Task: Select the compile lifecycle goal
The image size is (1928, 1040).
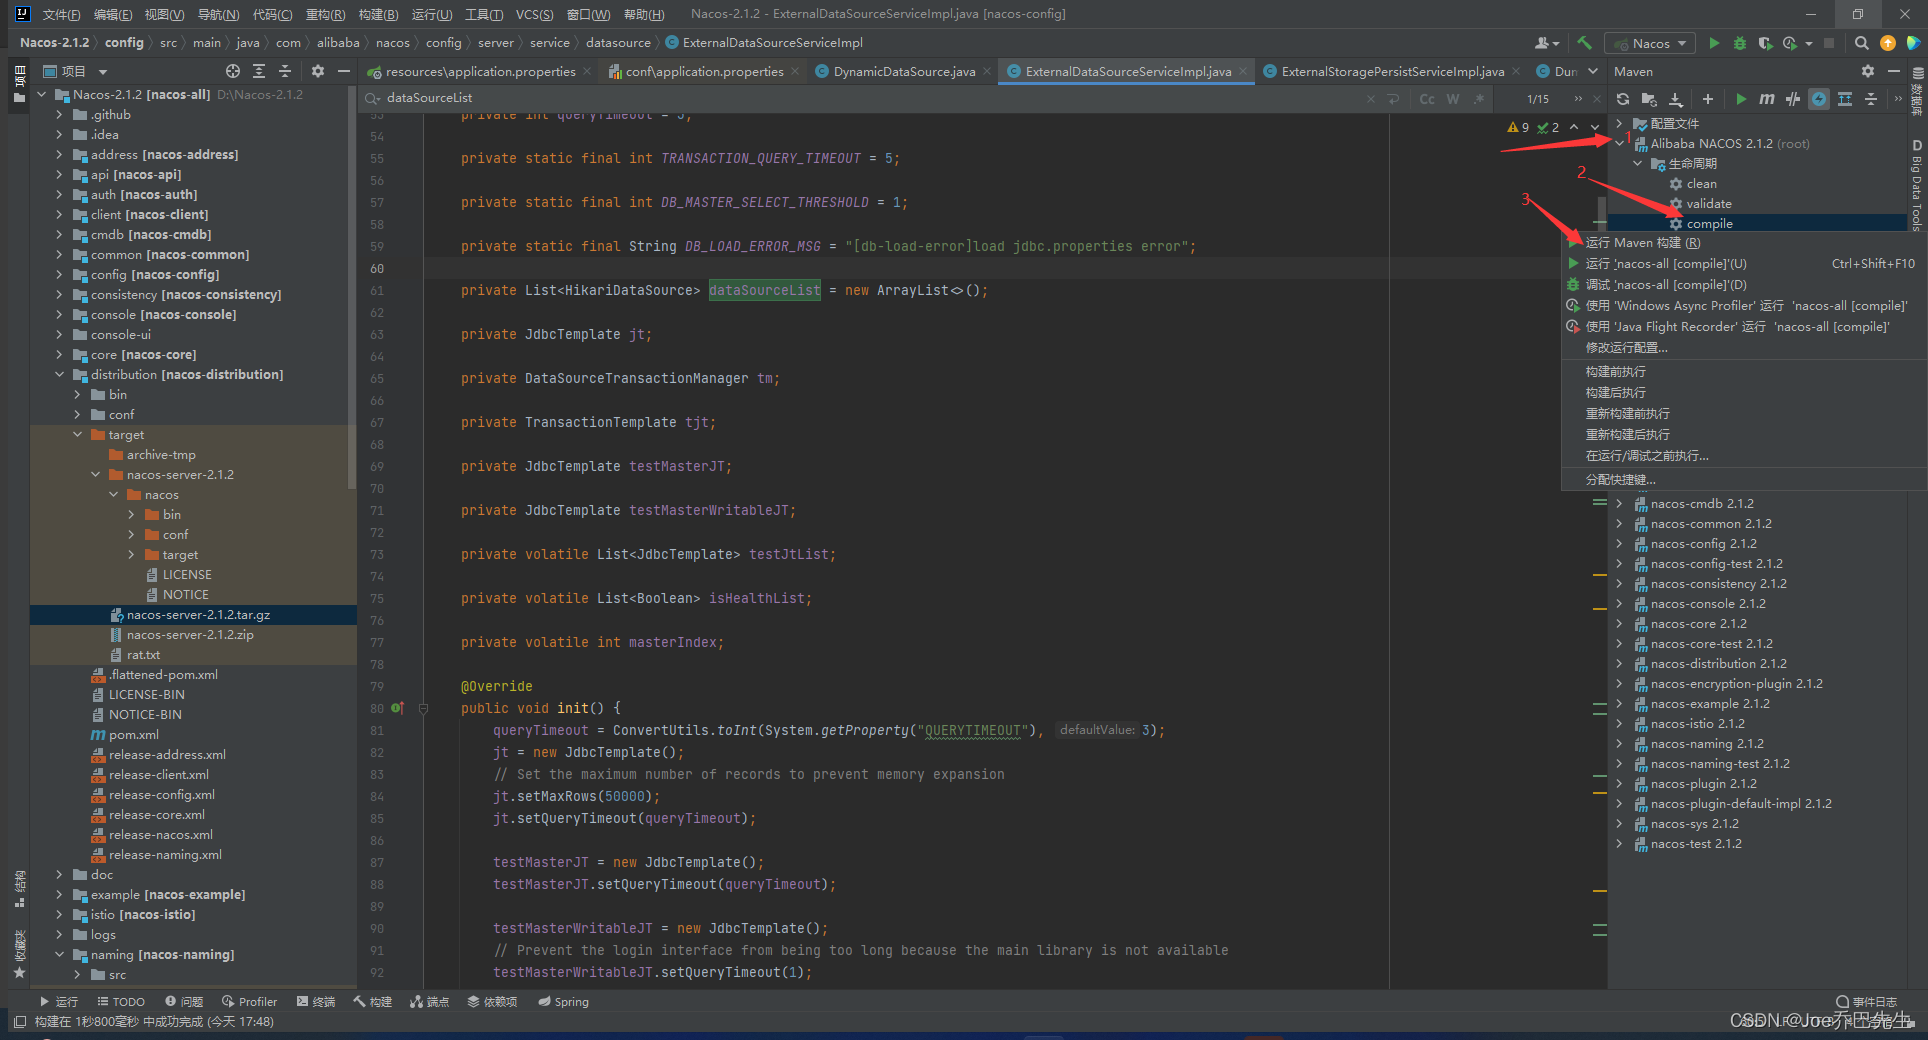Action: coord(1709,224)
